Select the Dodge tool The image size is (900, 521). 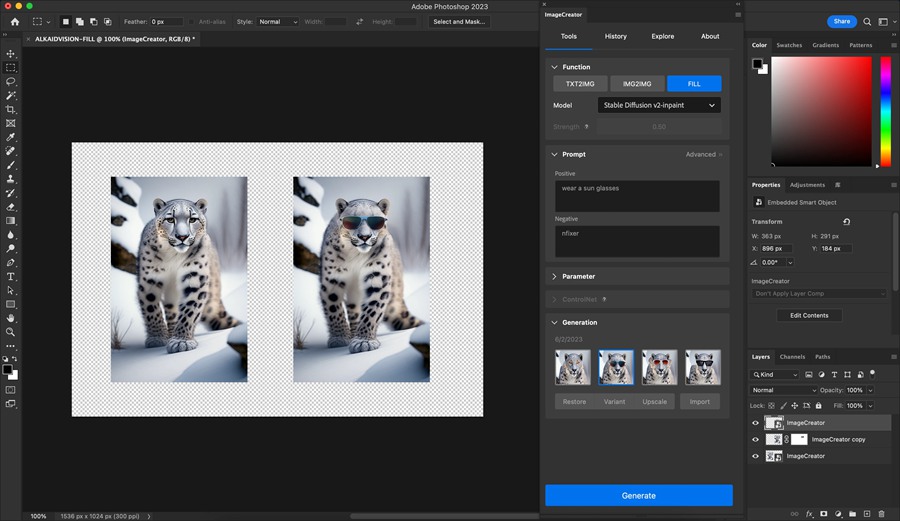(x=10, y=248)
